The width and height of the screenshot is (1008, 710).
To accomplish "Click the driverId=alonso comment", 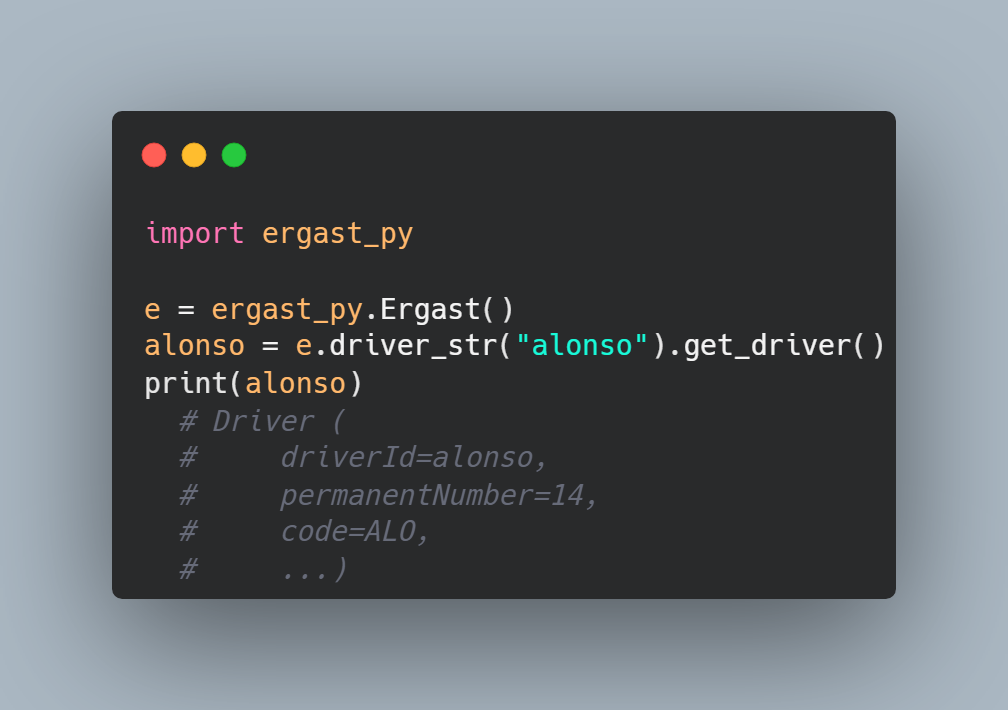I will click(x=413, y=458).
